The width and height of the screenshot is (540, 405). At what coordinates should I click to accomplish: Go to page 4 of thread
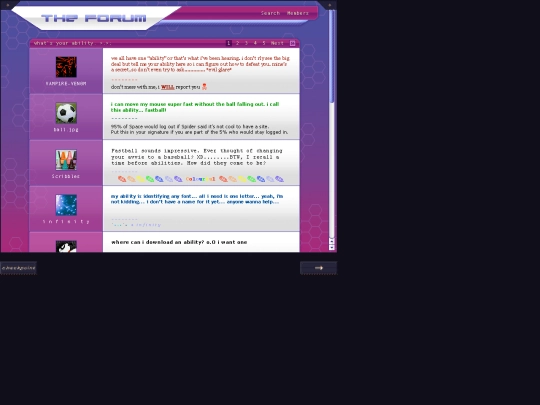(x=255, y=43)
